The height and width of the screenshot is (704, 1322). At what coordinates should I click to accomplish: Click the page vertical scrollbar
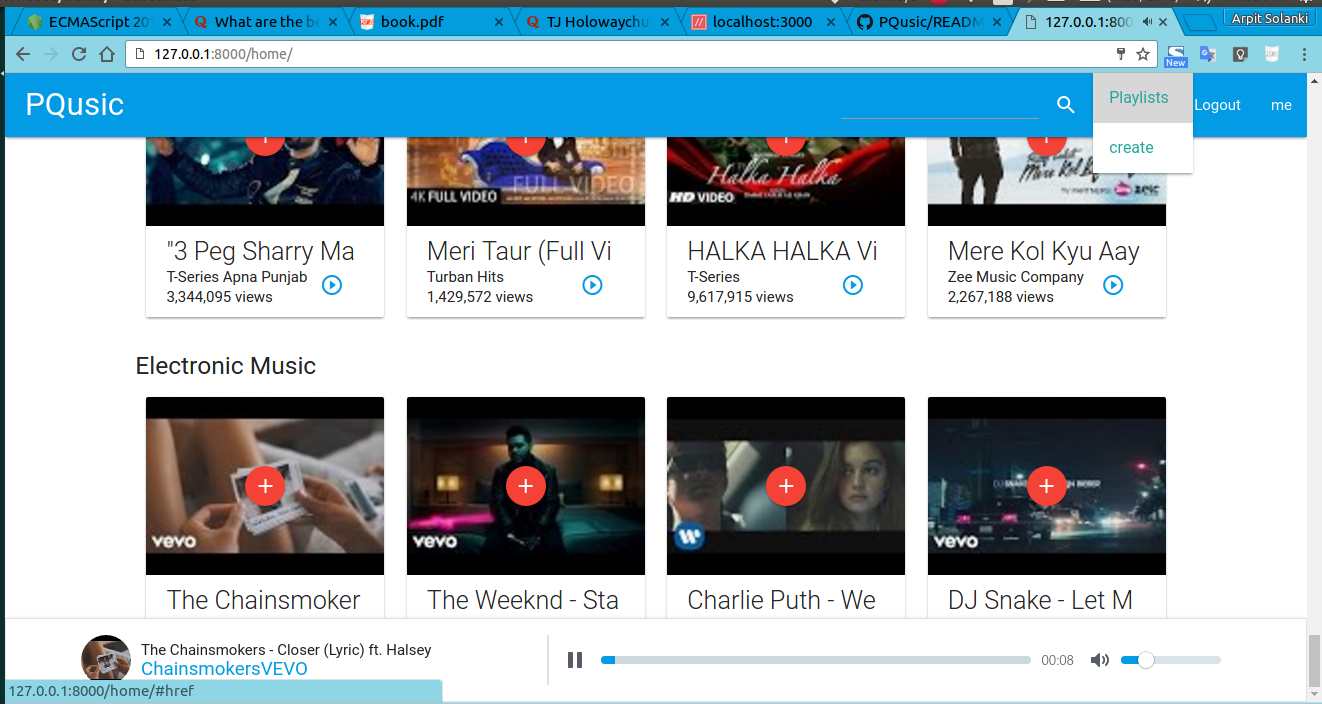coord(1314,661)
